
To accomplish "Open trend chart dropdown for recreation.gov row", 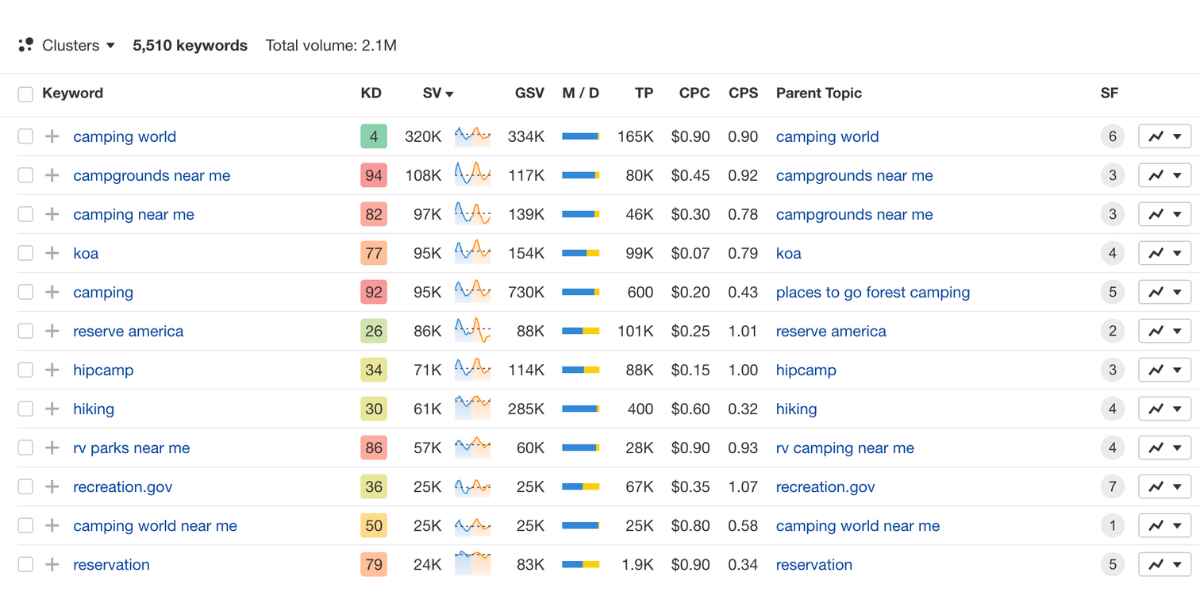I will [x=1165, y=488].
